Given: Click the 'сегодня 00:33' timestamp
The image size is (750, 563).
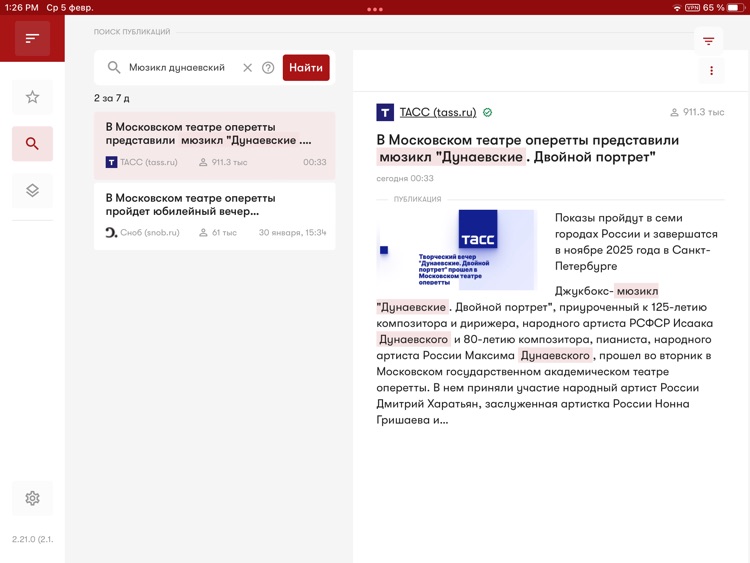Looking at the screenshot, I should click(x=405, y=178).
